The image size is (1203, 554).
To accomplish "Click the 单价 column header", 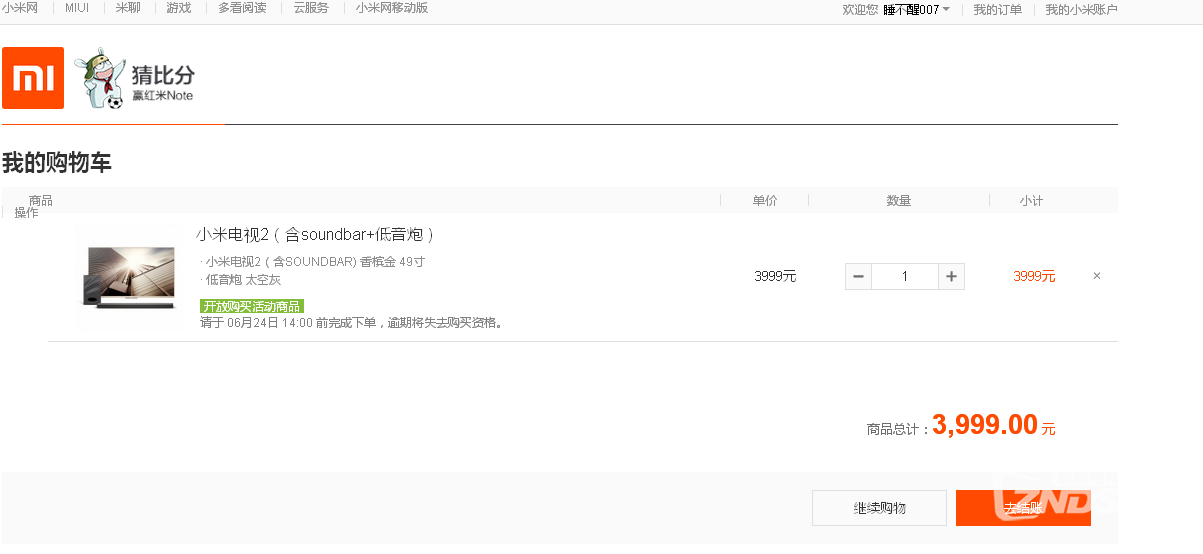I will pyautogui.click(x=765, y=201).
